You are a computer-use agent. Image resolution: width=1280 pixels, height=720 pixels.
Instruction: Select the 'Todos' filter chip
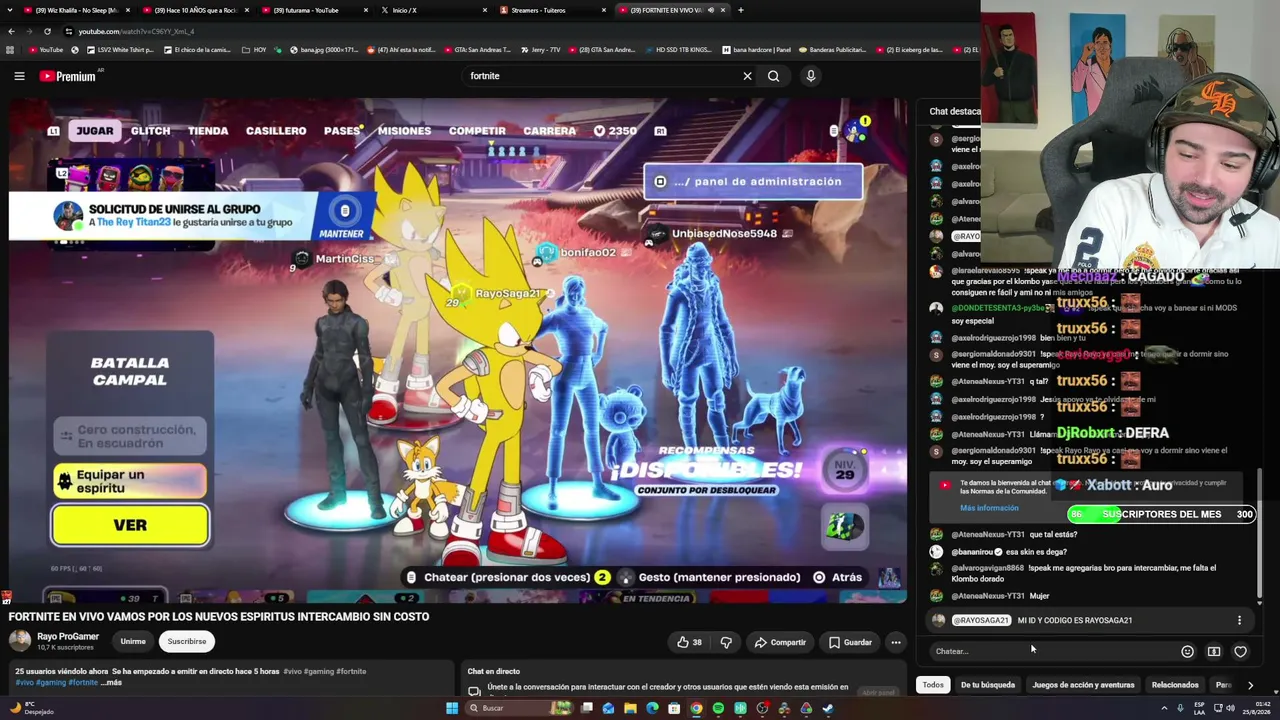point(933,685)
